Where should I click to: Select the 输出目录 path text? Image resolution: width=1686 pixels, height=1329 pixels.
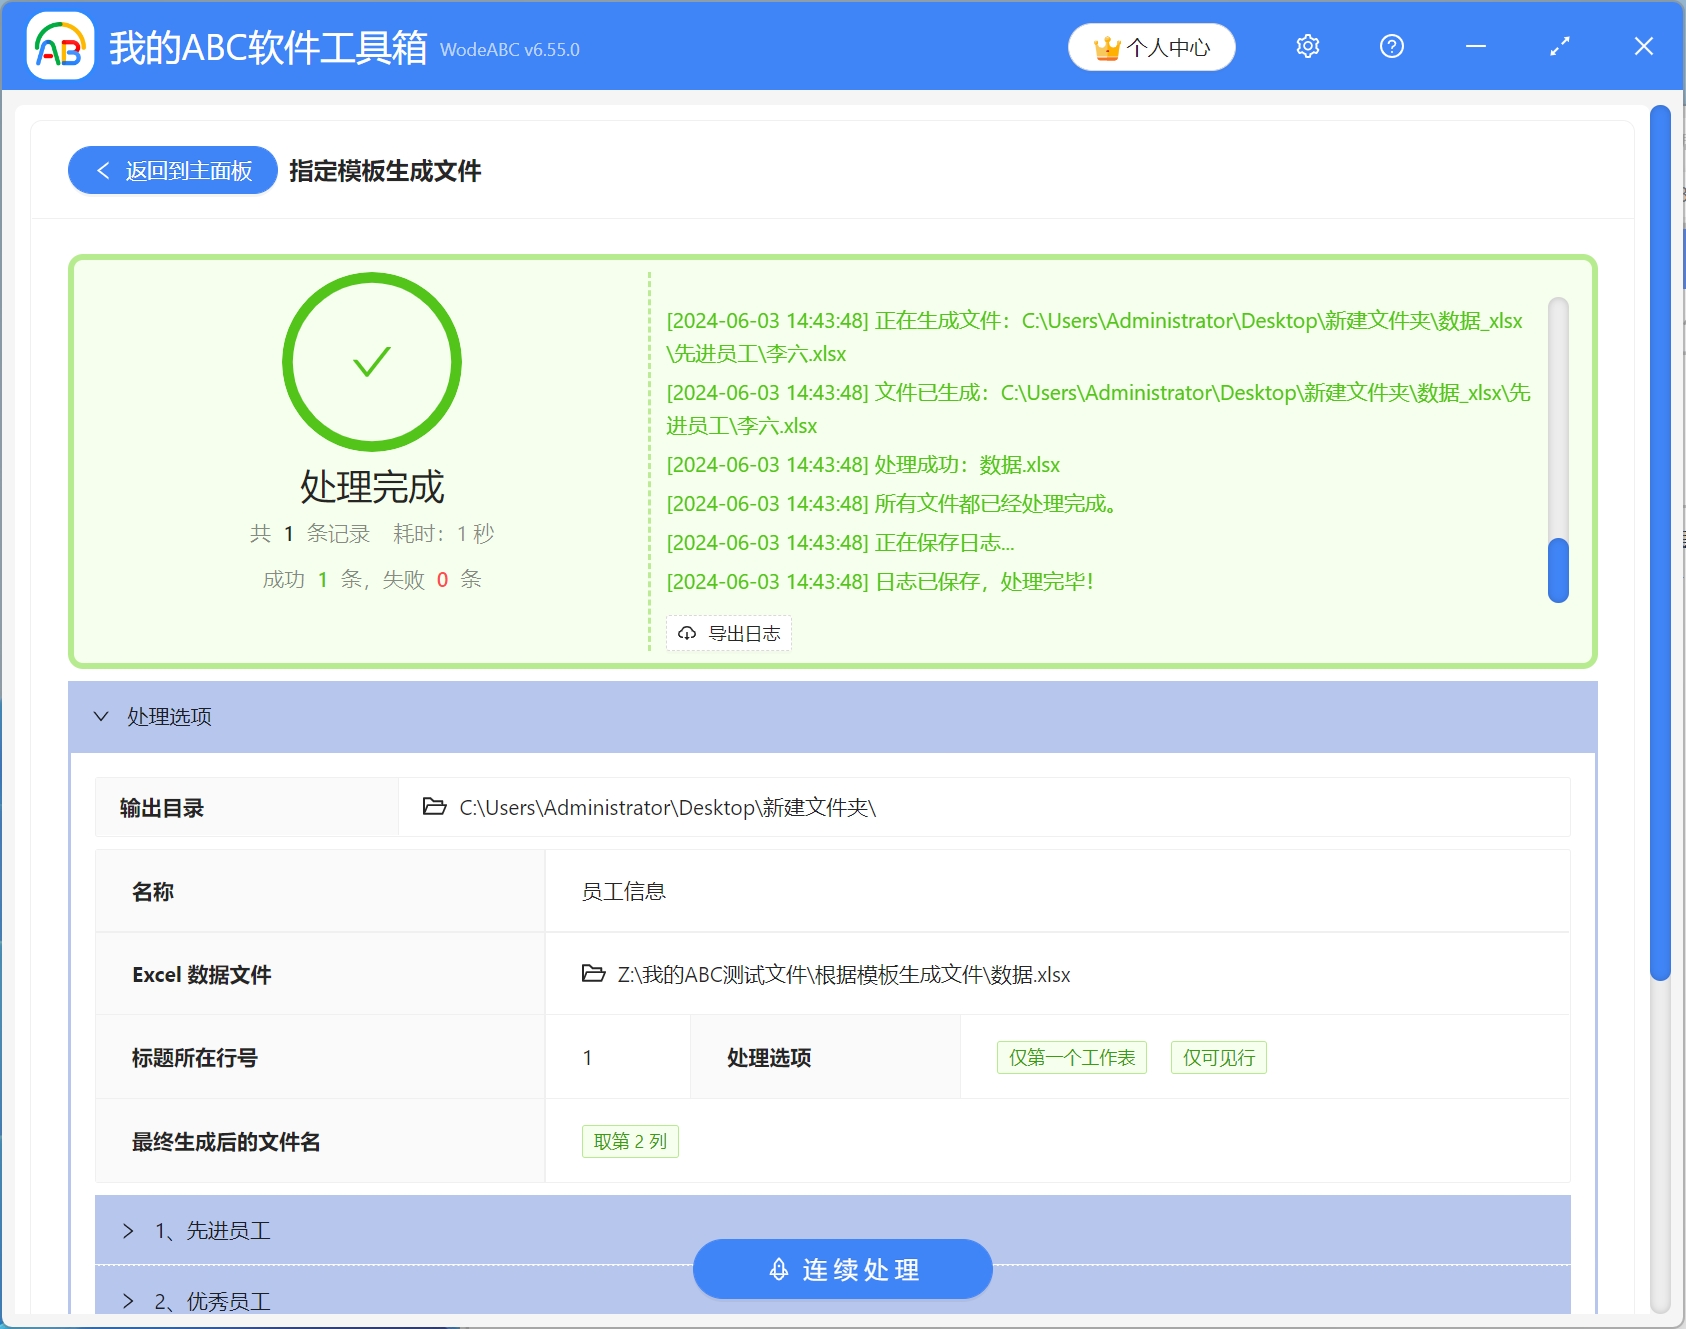668,807
